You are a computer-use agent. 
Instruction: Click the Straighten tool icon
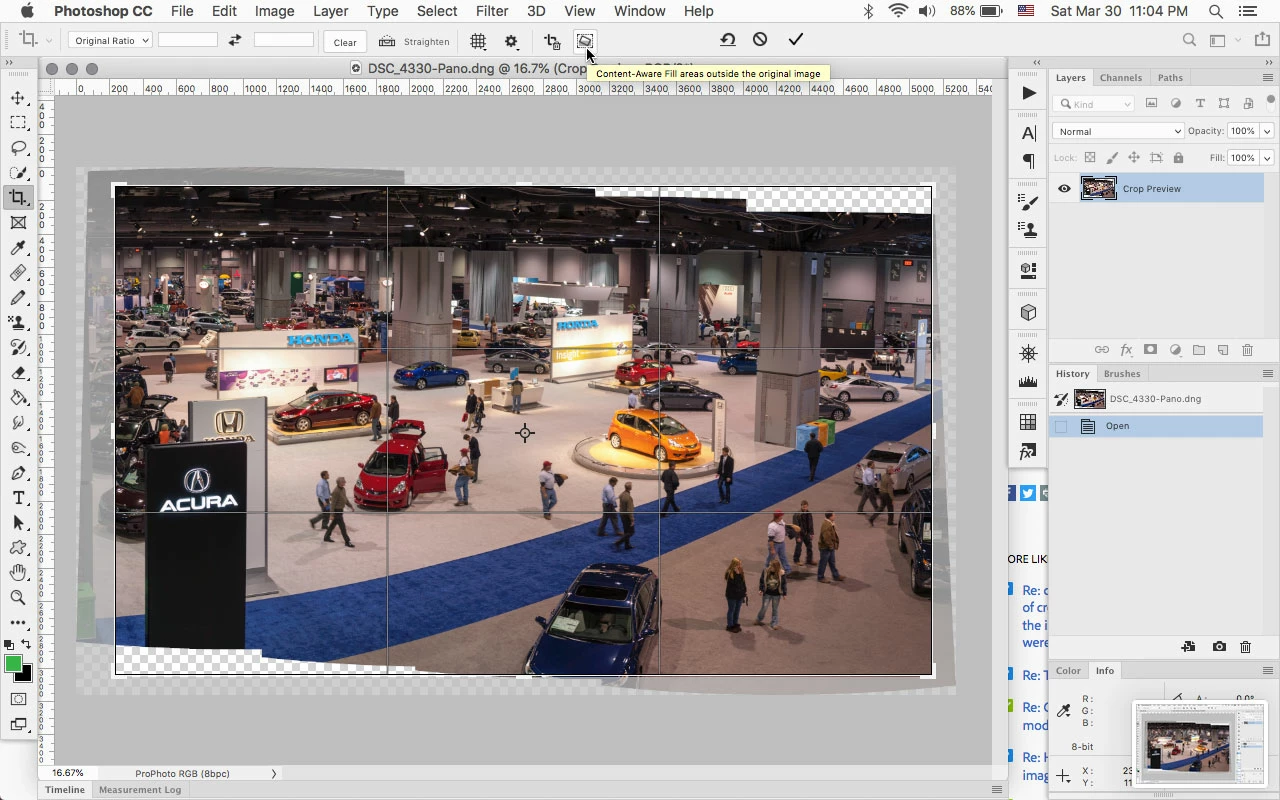tap(387, 41)
